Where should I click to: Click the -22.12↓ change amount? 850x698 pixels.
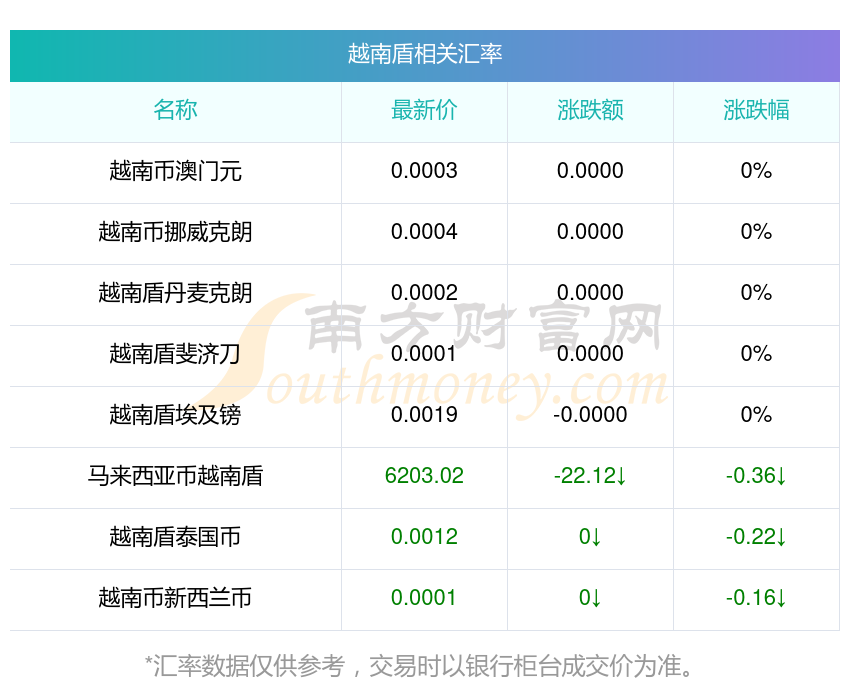click(590, 476)
